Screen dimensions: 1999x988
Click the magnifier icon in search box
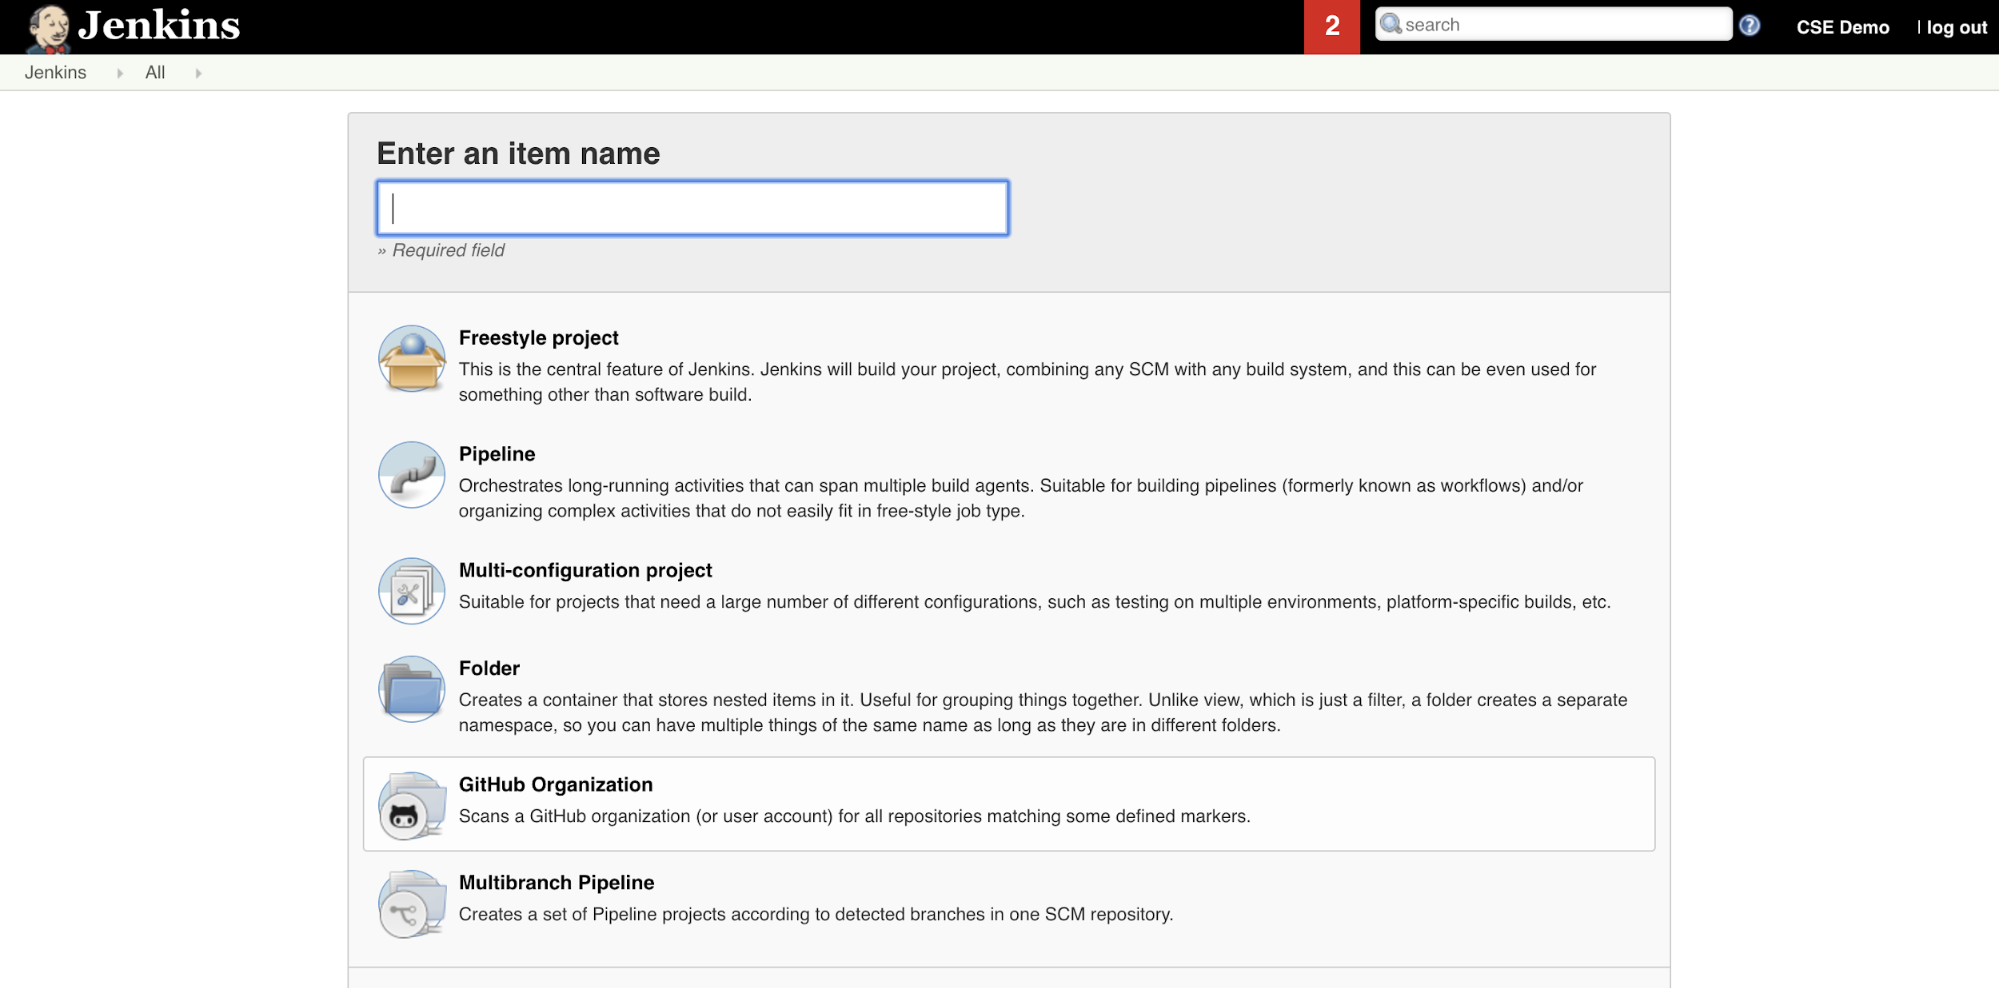coord(1390,23)
